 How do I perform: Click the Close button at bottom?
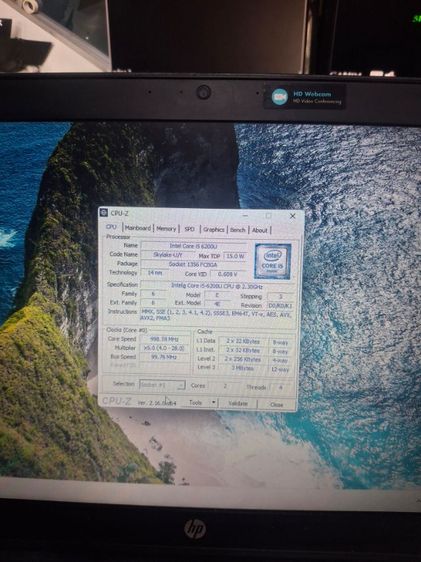[276, 404]
